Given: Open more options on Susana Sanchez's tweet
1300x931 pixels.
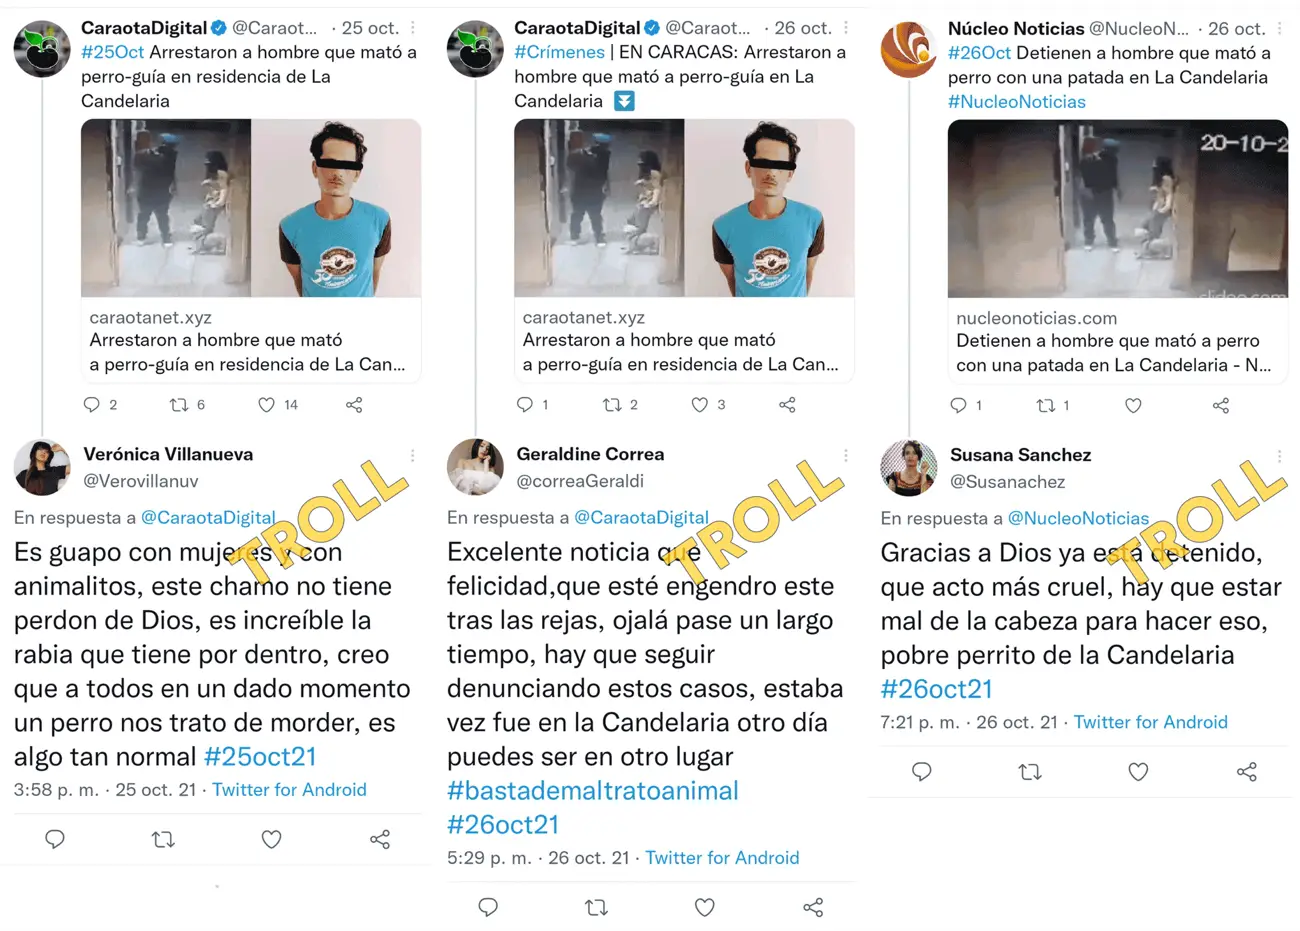Looking at the screenshot, I should pyautogui.click(x=1279, y=456).
